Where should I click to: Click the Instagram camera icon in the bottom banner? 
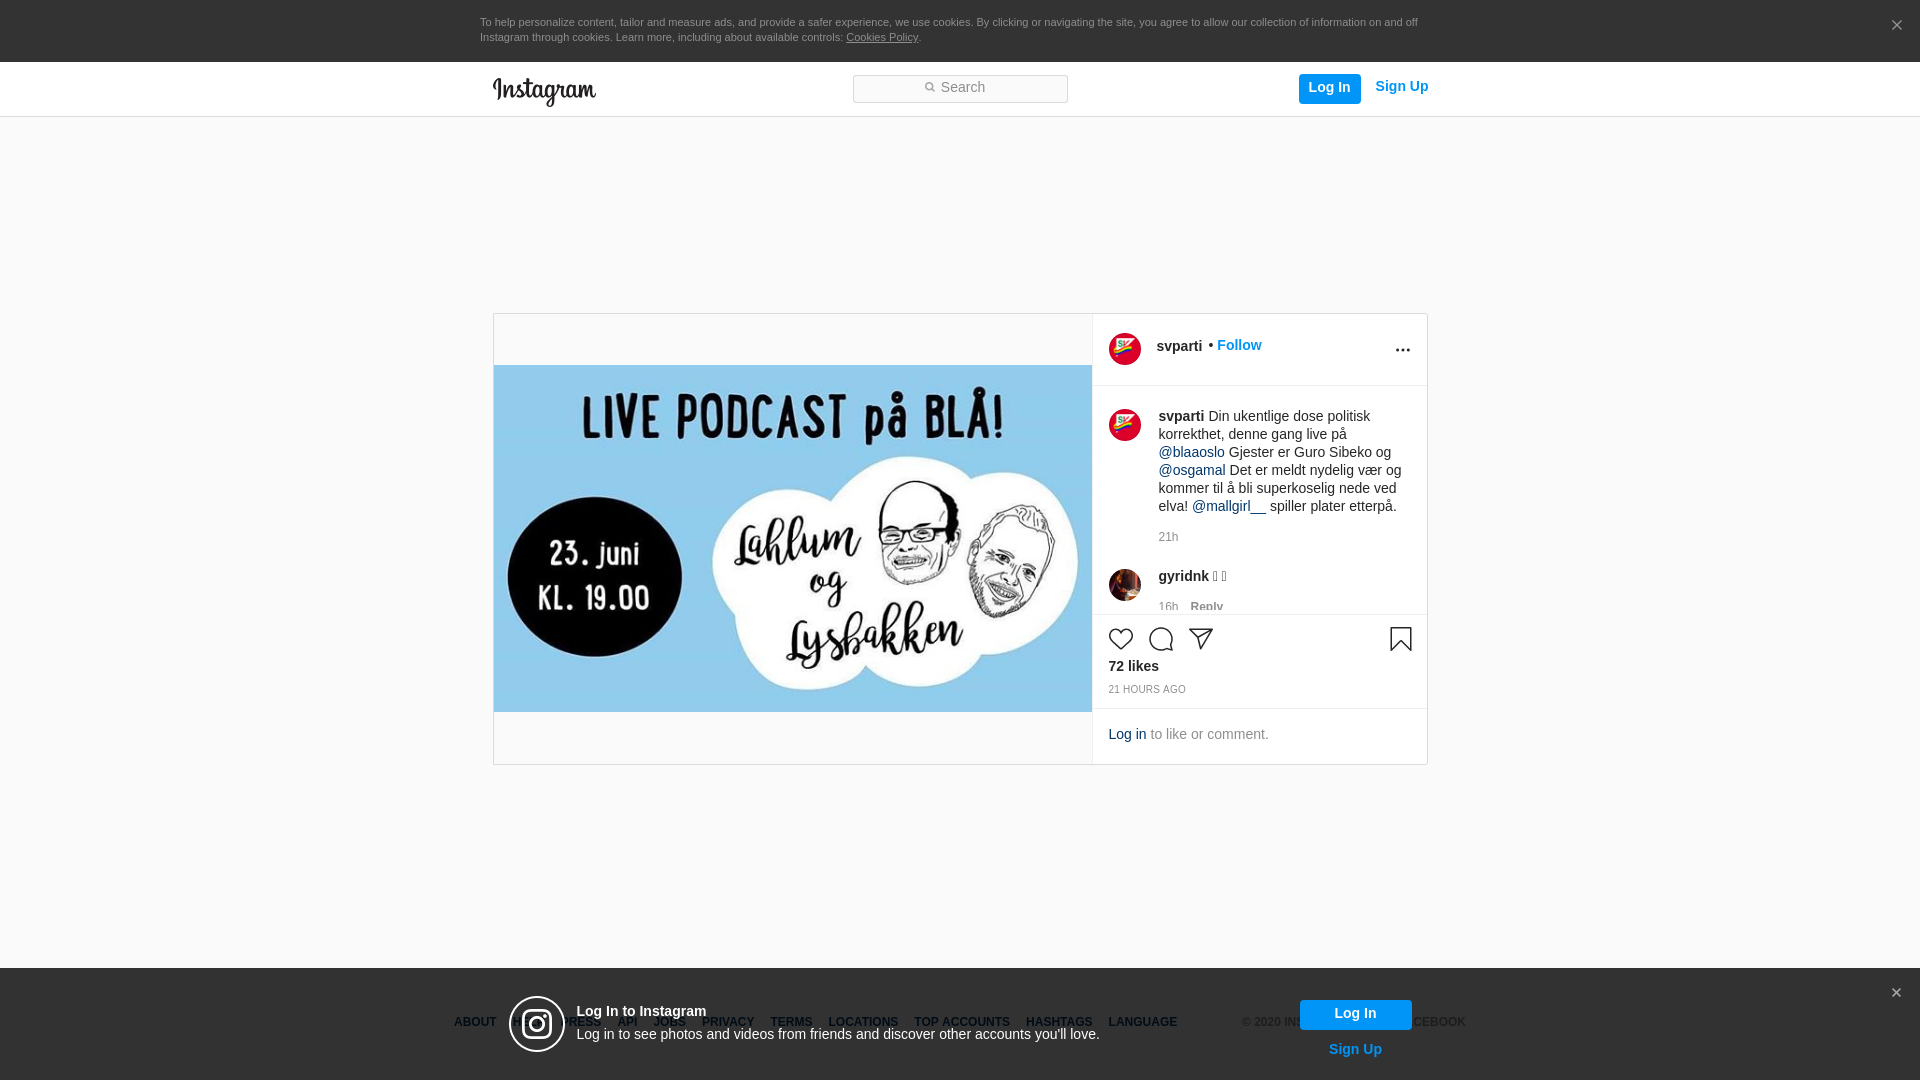point(537,1024)
